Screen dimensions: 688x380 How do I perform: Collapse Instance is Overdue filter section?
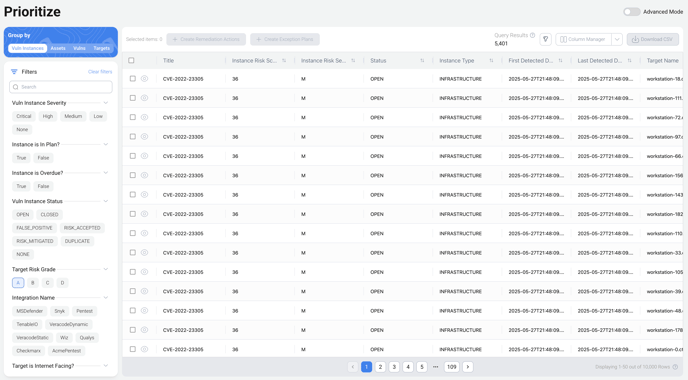(106, 173)
